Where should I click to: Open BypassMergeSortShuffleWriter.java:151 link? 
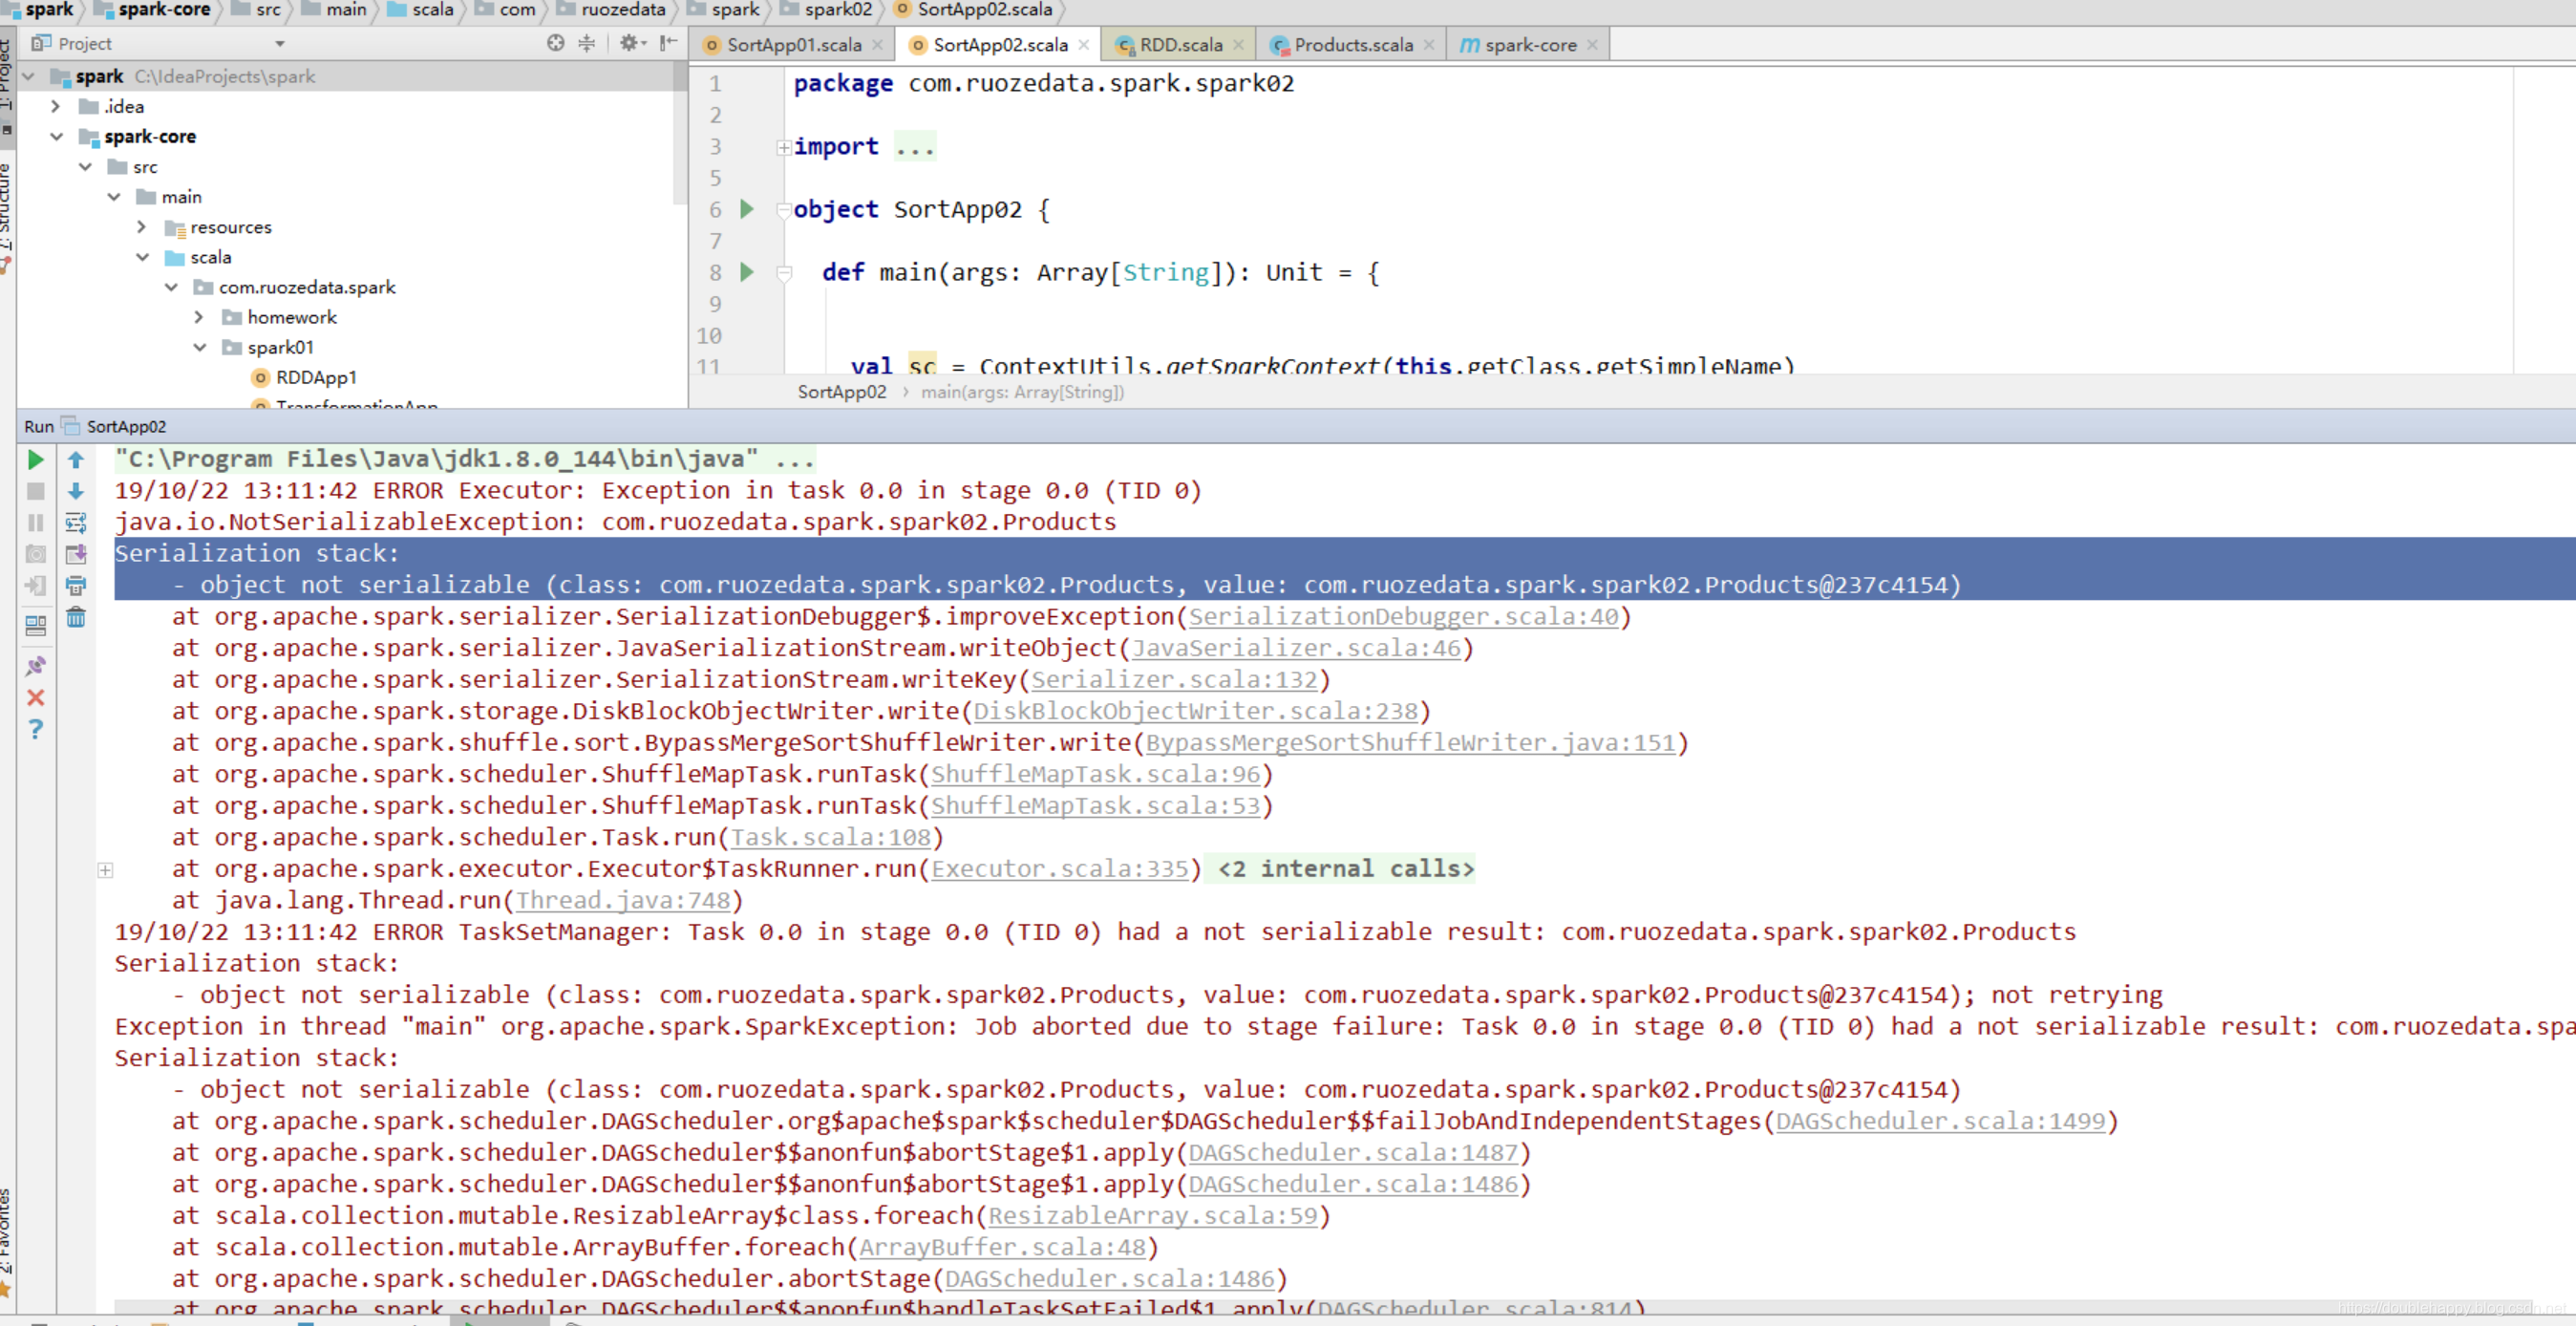(1410, 743)
